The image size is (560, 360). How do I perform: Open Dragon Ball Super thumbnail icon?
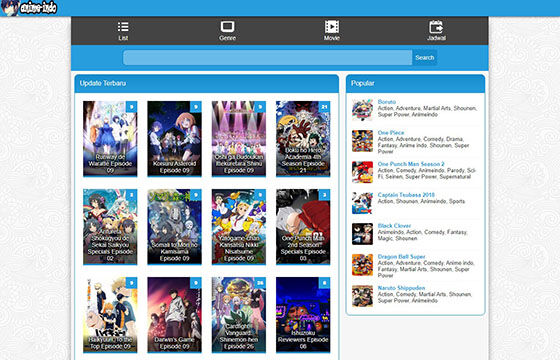[x=362, y=265]
